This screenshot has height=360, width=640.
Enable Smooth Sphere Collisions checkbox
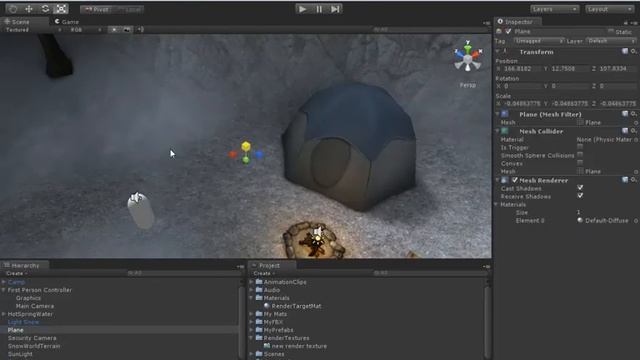coord(580,155)
